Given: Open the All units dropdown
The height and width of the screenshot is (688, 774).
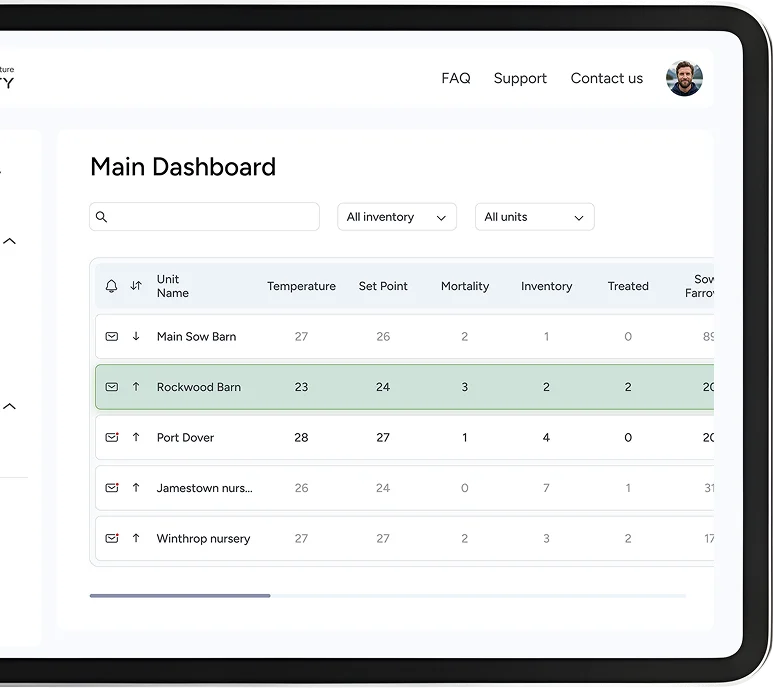Looking at the screenshot, I should (535, 217).
